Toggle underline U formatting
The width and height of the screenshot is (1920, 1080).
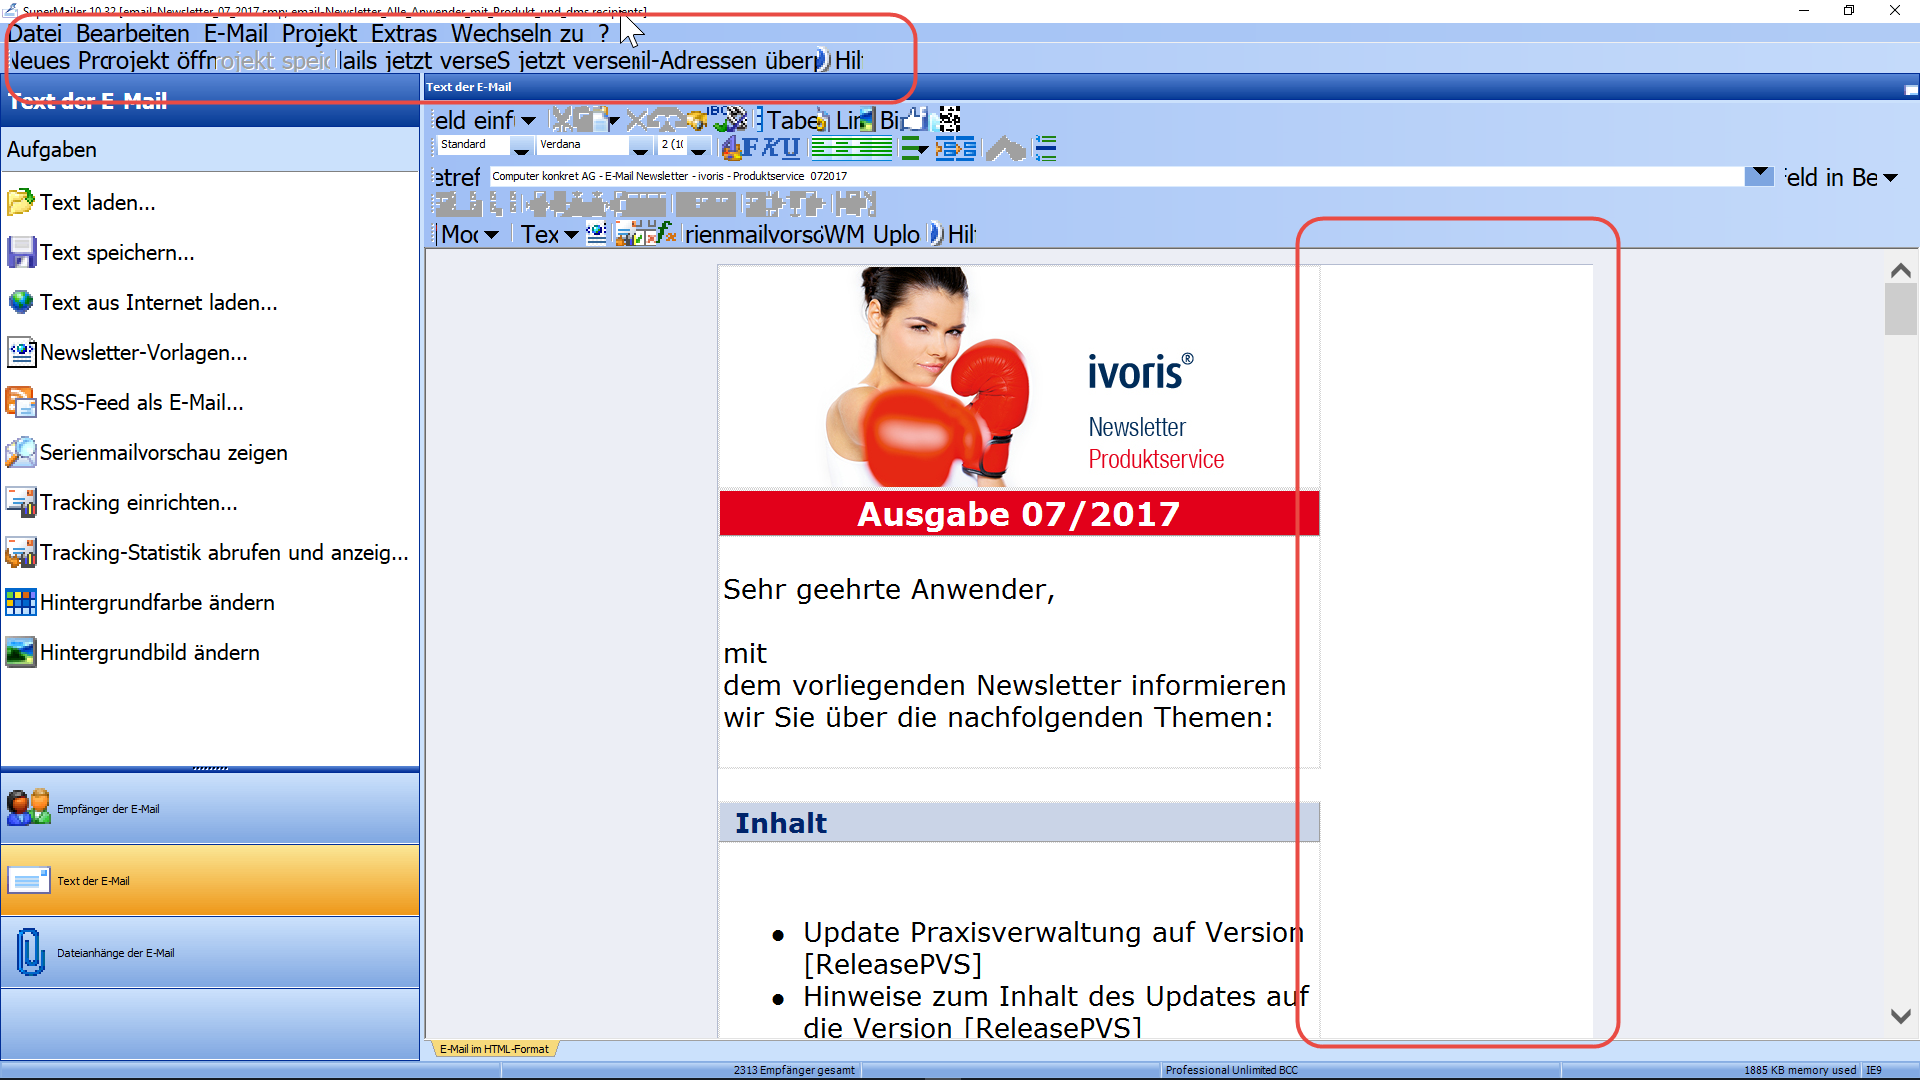[x=790, y=148]
